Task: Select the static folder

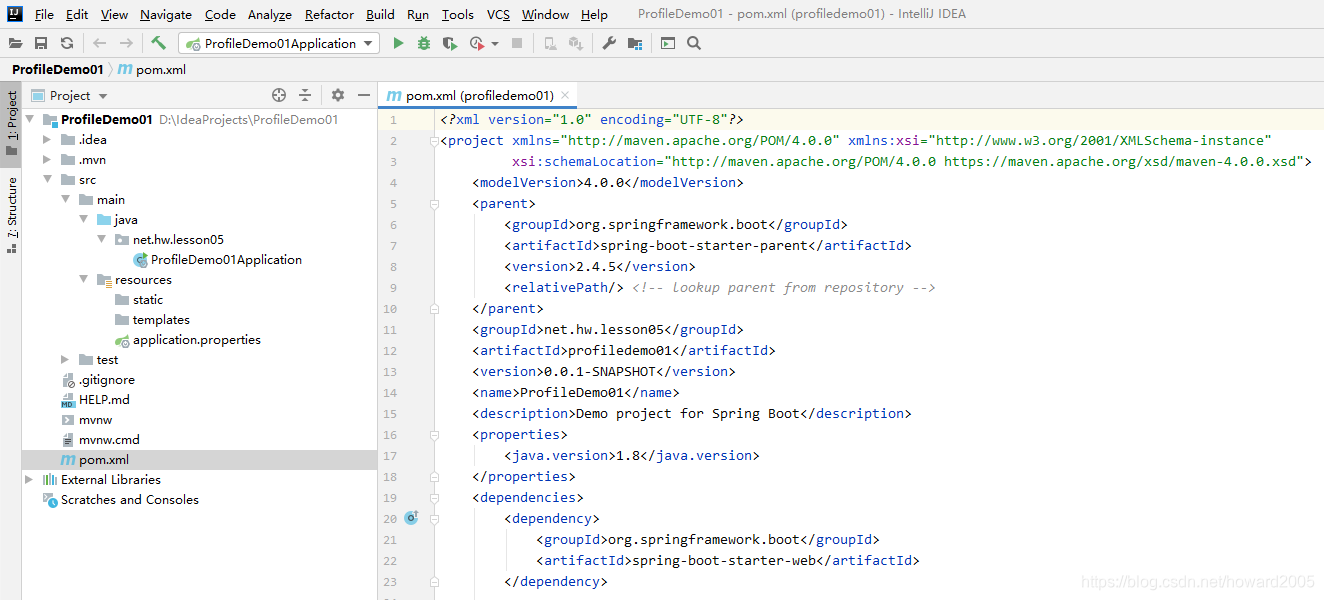Action: (147, 299)
